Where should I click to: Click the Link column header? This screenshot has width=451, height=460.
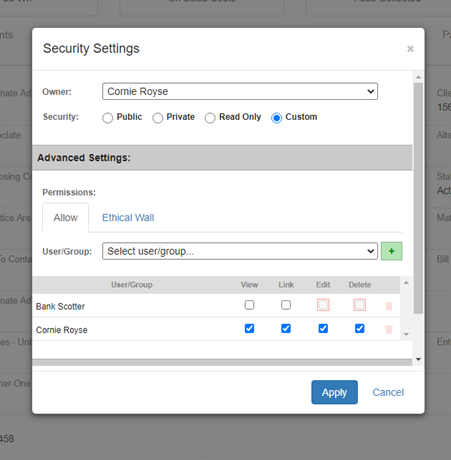[x=286, y=285]
